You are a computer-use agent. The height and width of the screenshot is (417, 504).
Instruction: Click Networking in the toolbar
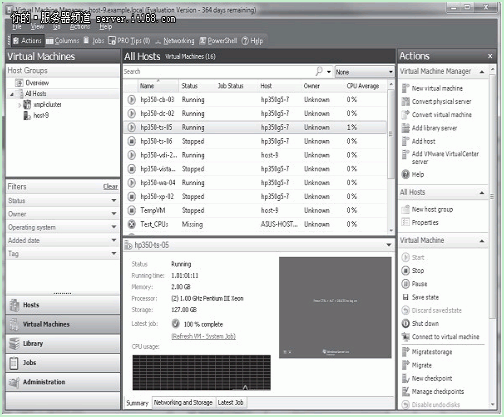[175, 41]
